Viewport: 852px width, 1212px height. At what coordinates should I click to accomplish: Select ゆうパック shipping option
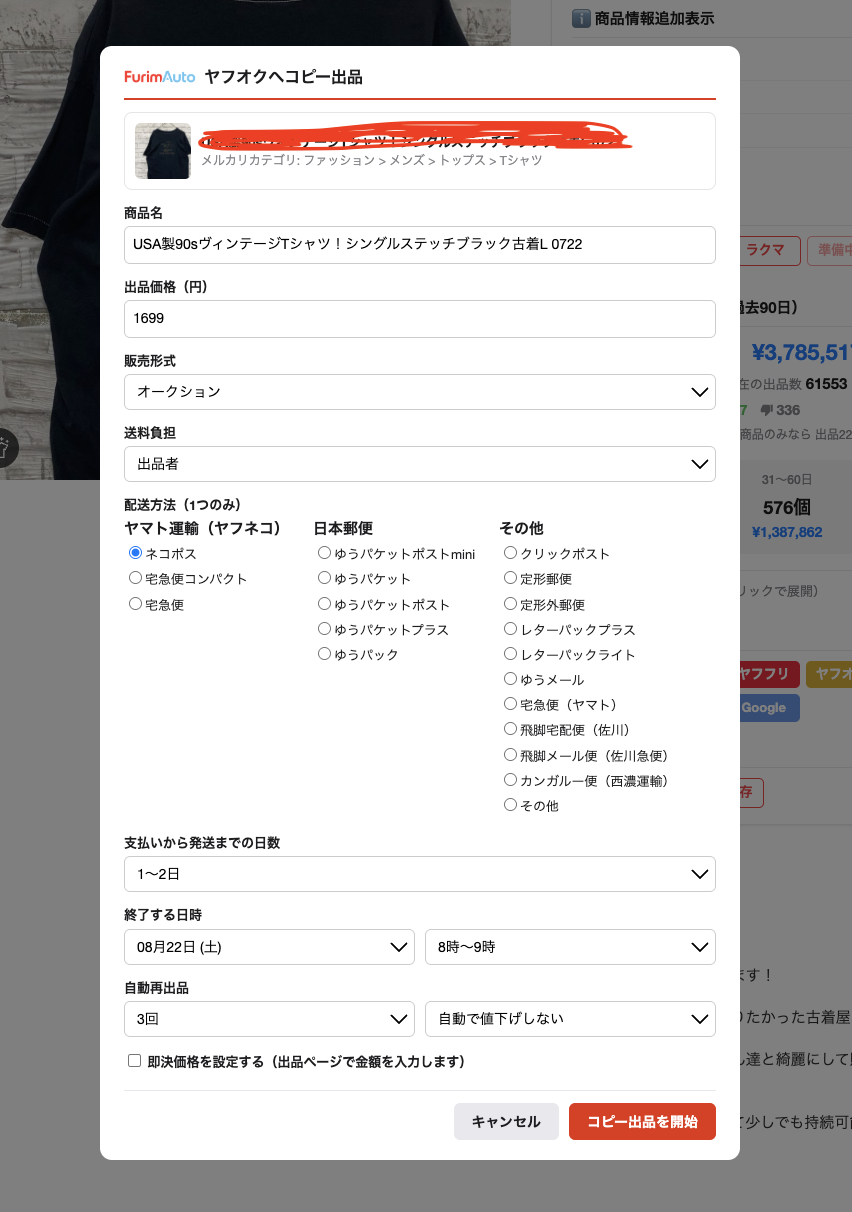click(324, 654)
